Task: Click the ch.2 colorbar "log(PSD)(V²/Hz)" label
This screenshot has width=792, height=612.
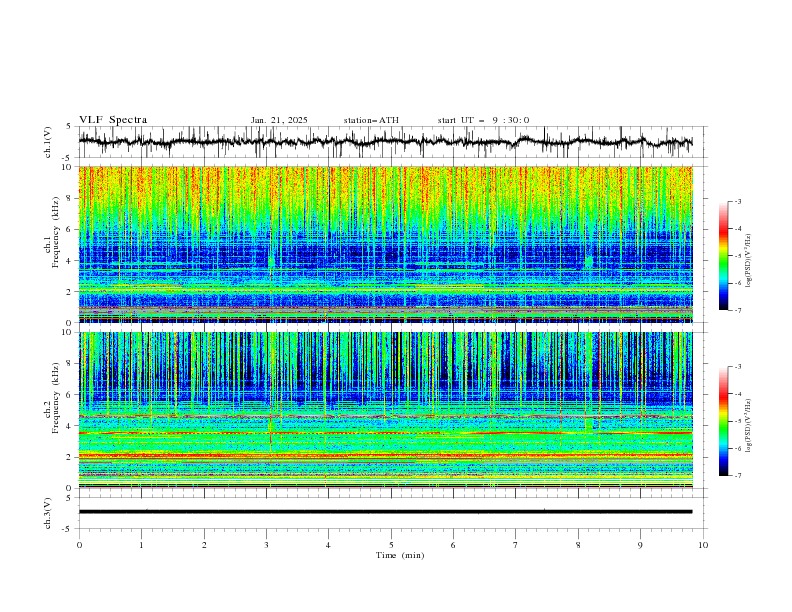Action: click(x=749, y=425)
